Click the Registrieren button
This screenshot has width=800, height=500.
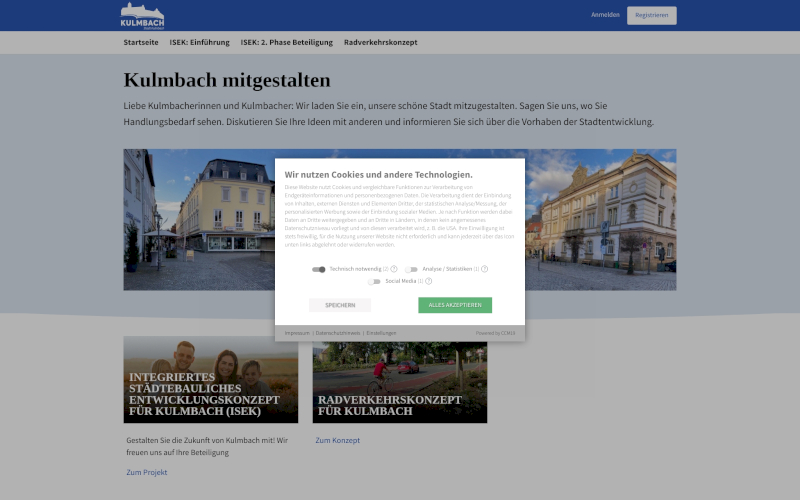click(651, 15)
